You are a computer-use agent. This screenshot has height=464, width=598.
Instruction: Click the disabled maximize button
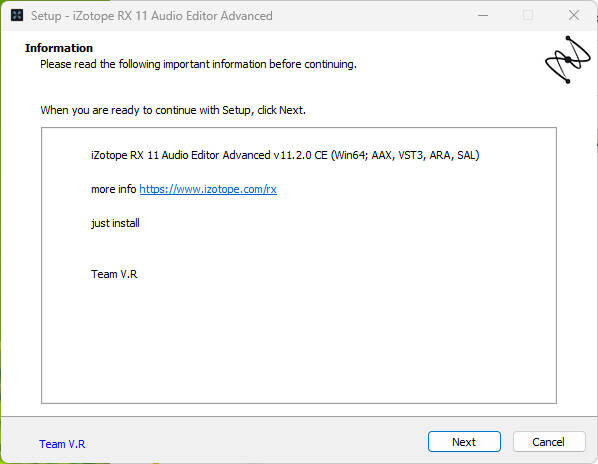click(x=528, y=16)
